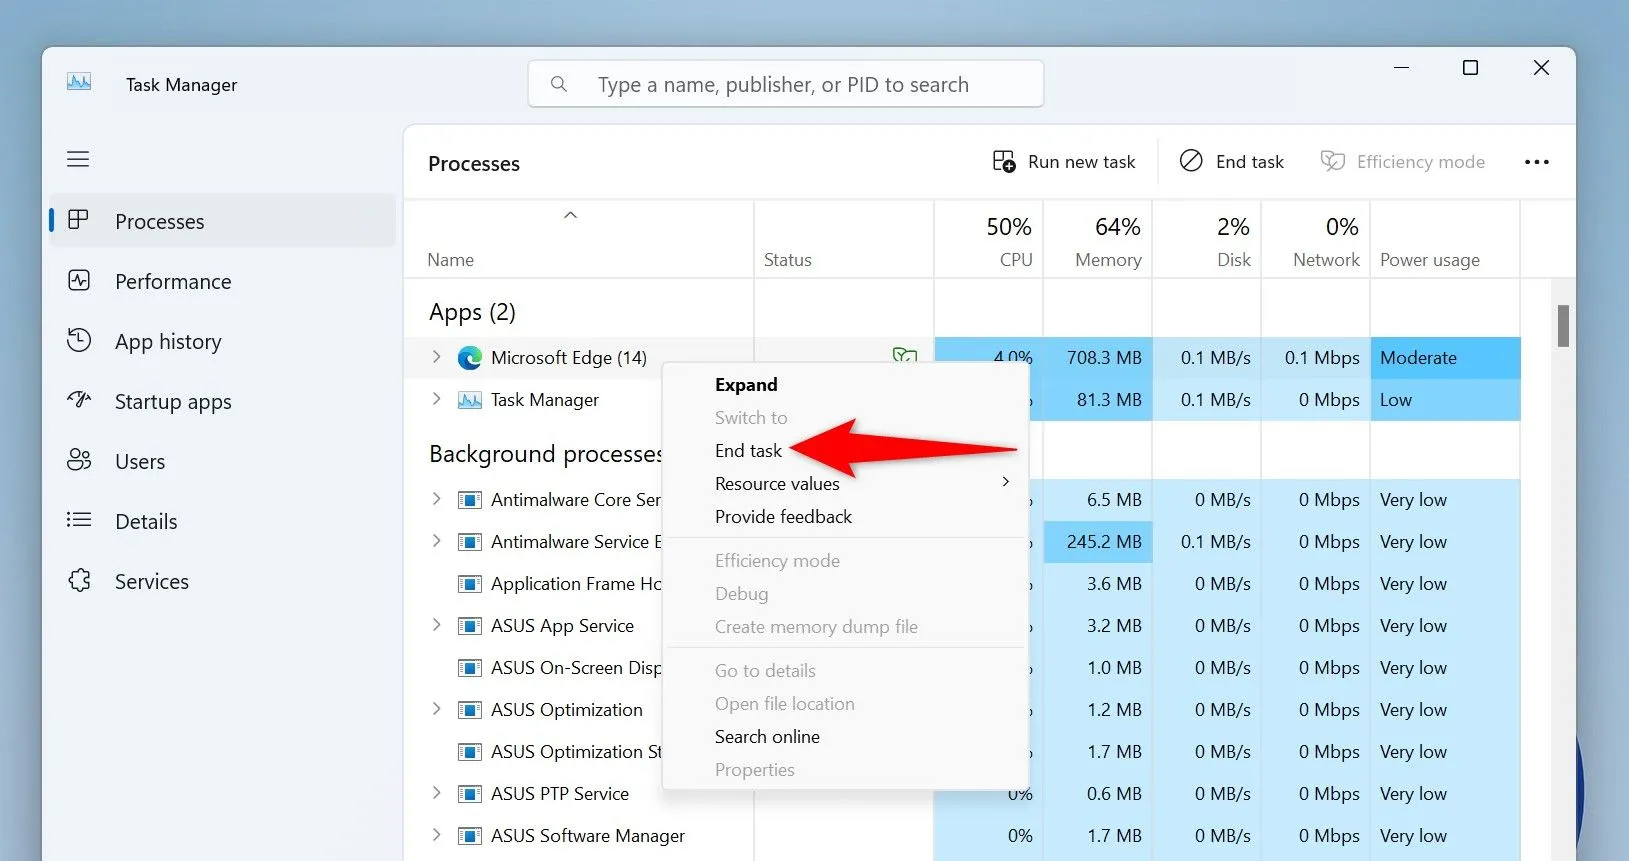Screen dimensions: 1629x861
Task: Click the Background processes group heading
Action: coord(546,454)
